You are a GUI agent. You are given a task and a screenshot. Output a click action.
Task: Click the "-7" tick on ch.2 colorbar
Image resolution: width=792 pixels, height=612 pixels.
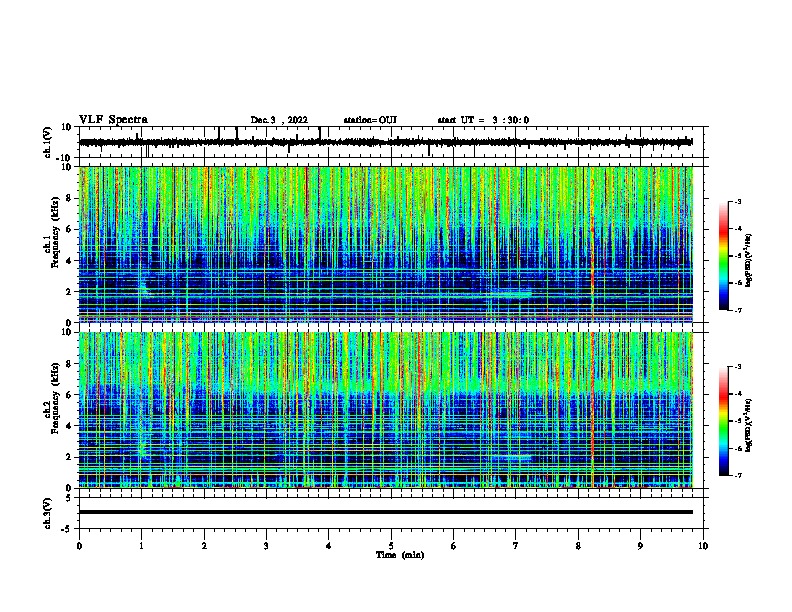pos(737,476)
